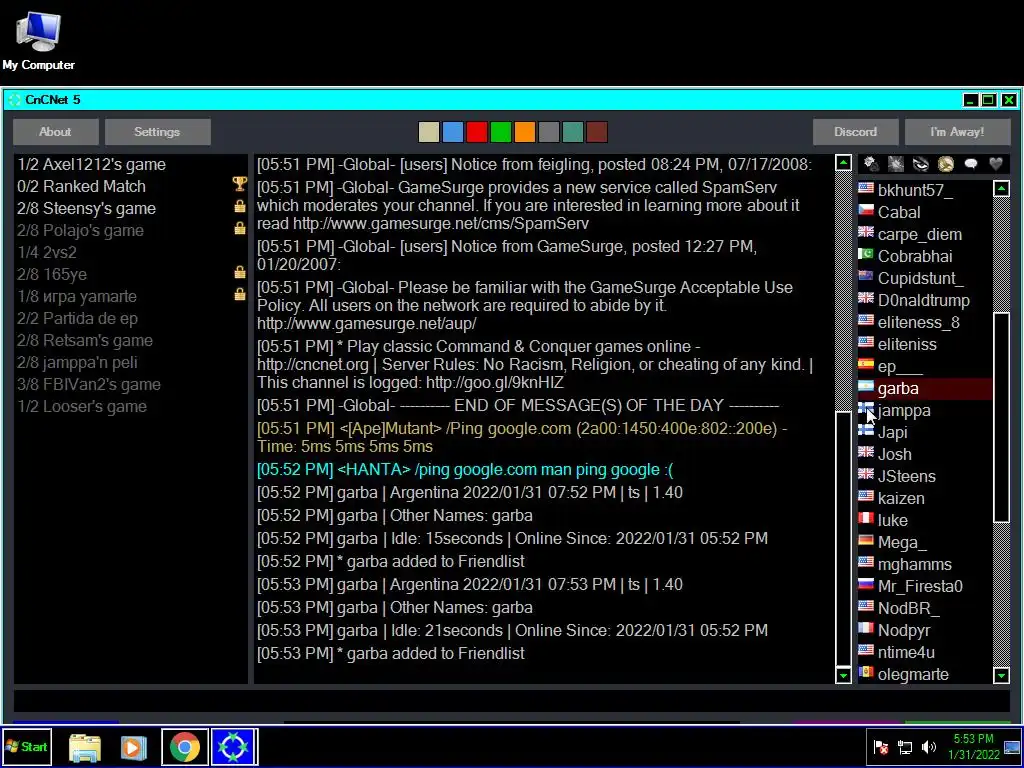1024x768 pixels.
Task: Select the dark red color swatch
Action: [597, 132]
